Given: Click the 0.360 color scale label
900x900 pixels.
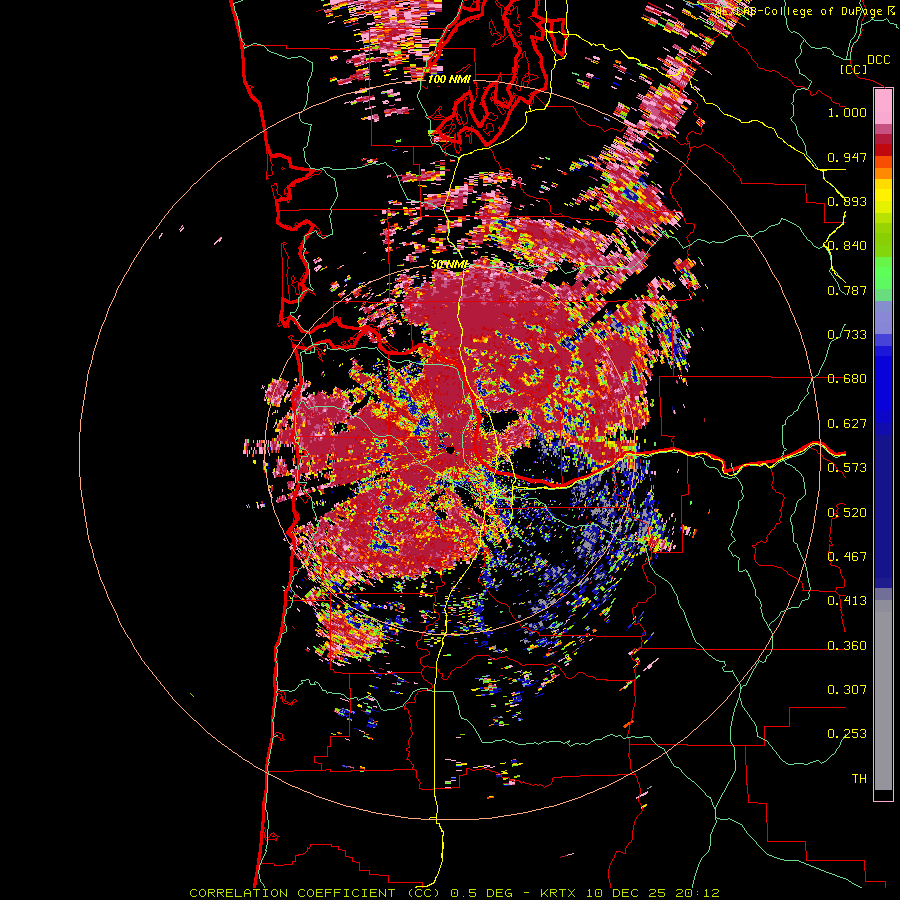Looking at the screenshot, I should 847,646.
